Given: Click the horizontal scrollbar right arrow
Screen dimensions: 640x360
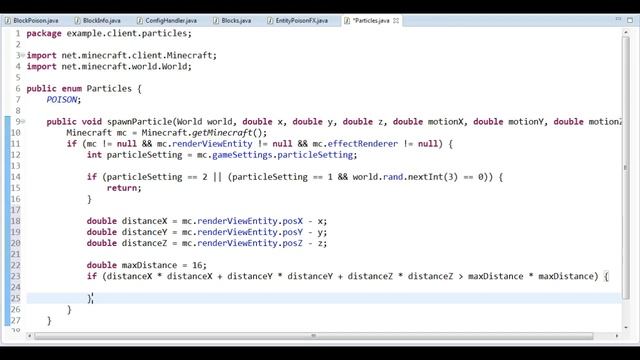Looking at the screenshot, I should [x=617, y=336].
